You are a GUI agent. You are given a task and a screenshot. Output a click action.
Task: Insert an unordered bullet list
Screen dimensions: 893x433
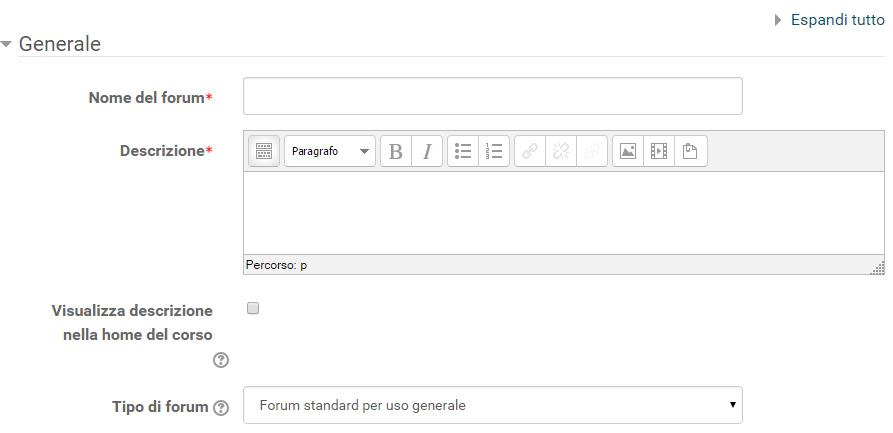click(x=463, y=151)
